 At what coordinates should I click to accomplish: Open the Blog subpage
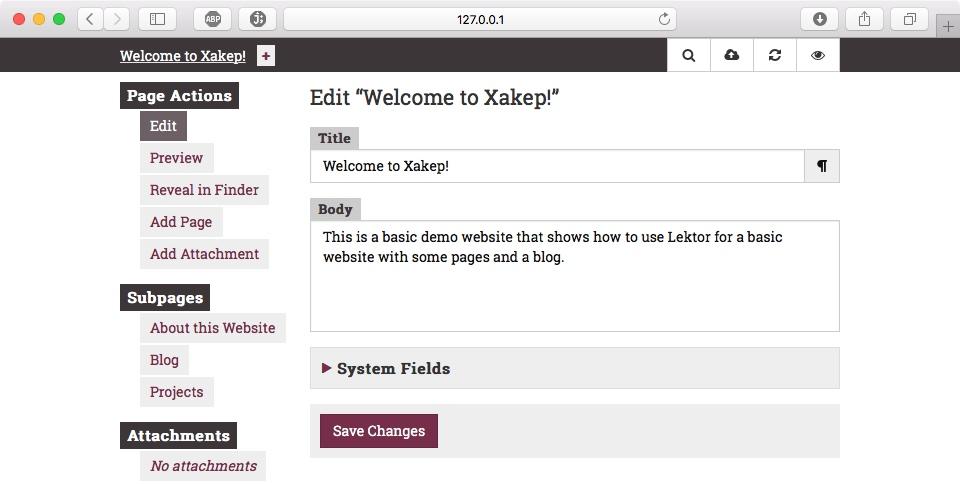[x=164, y=360]
